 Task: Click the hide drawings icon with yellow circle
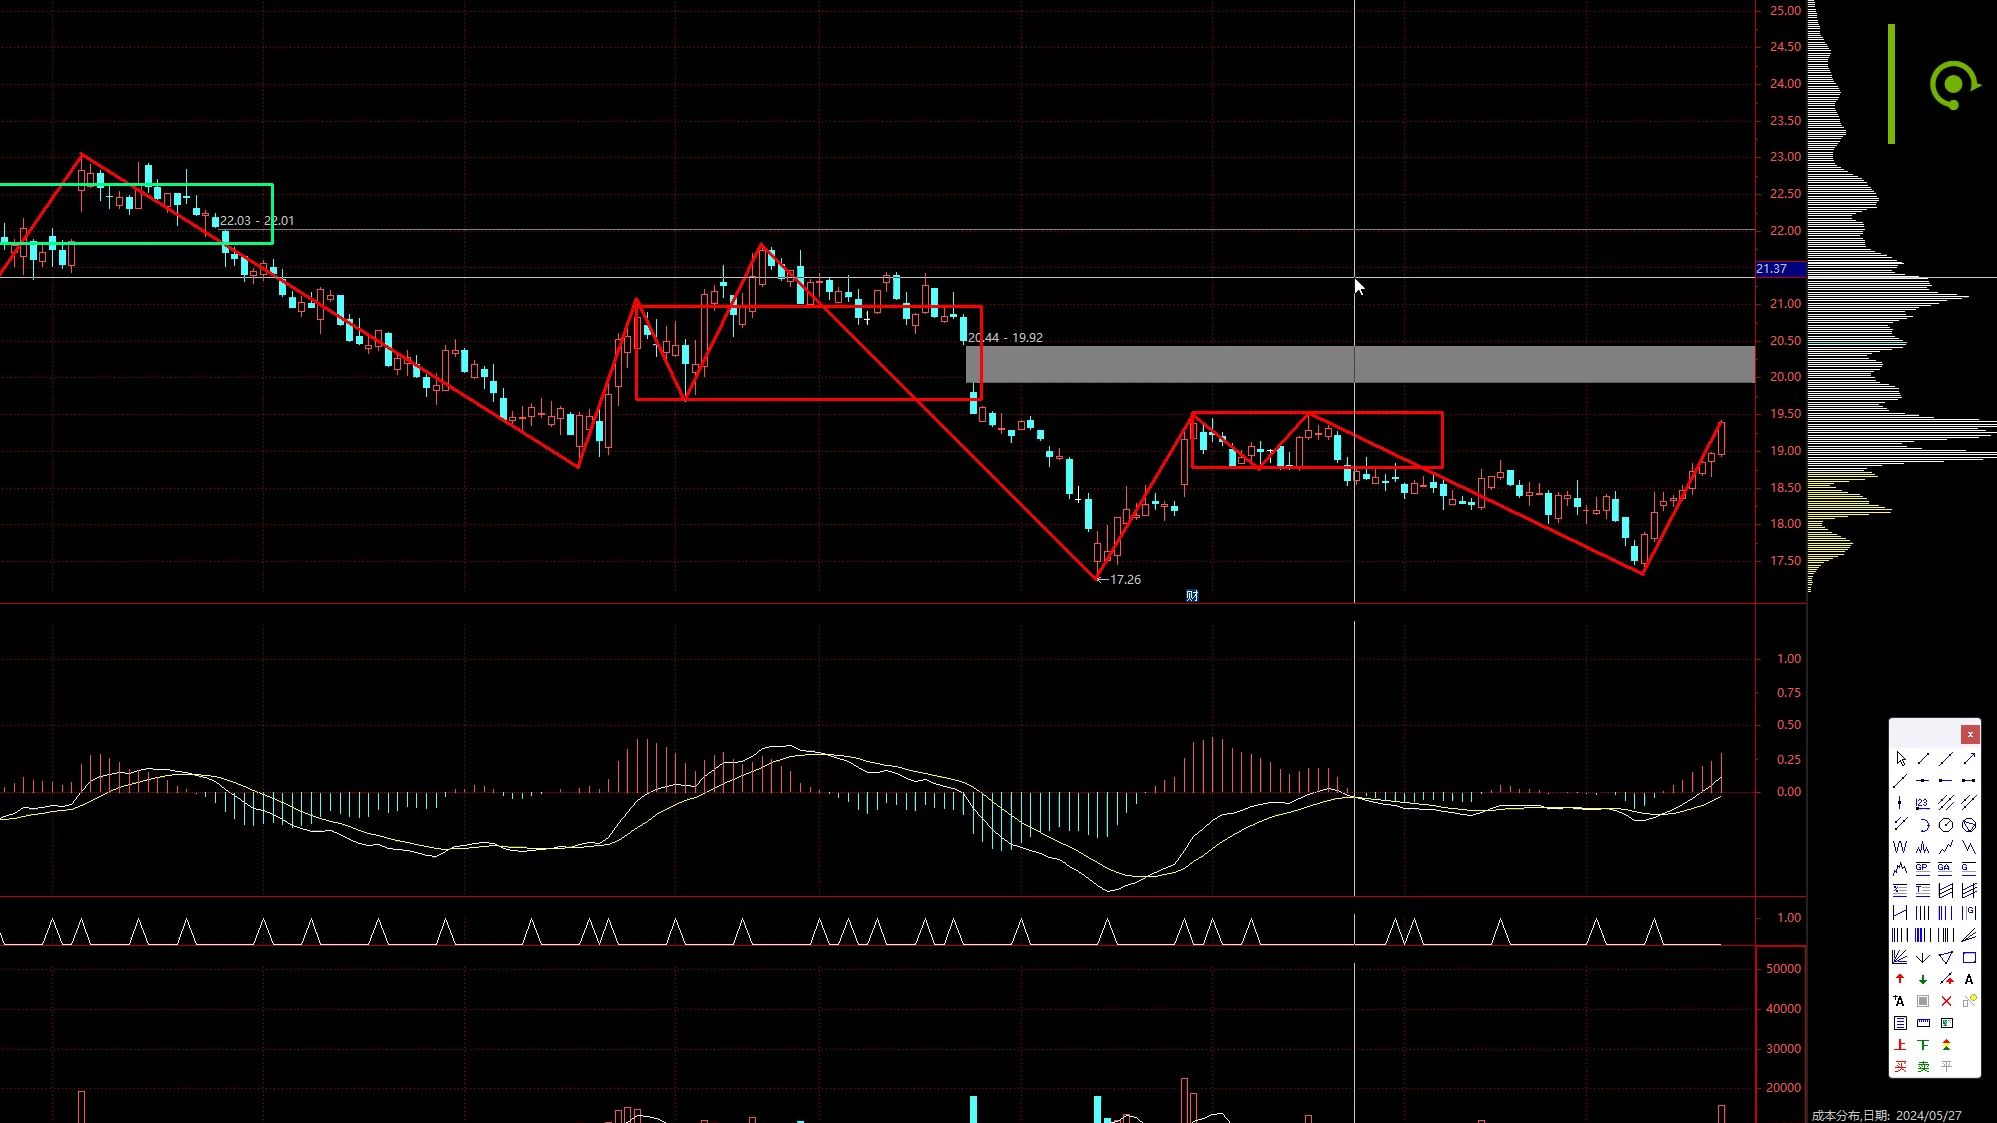click(1969, 1001)
